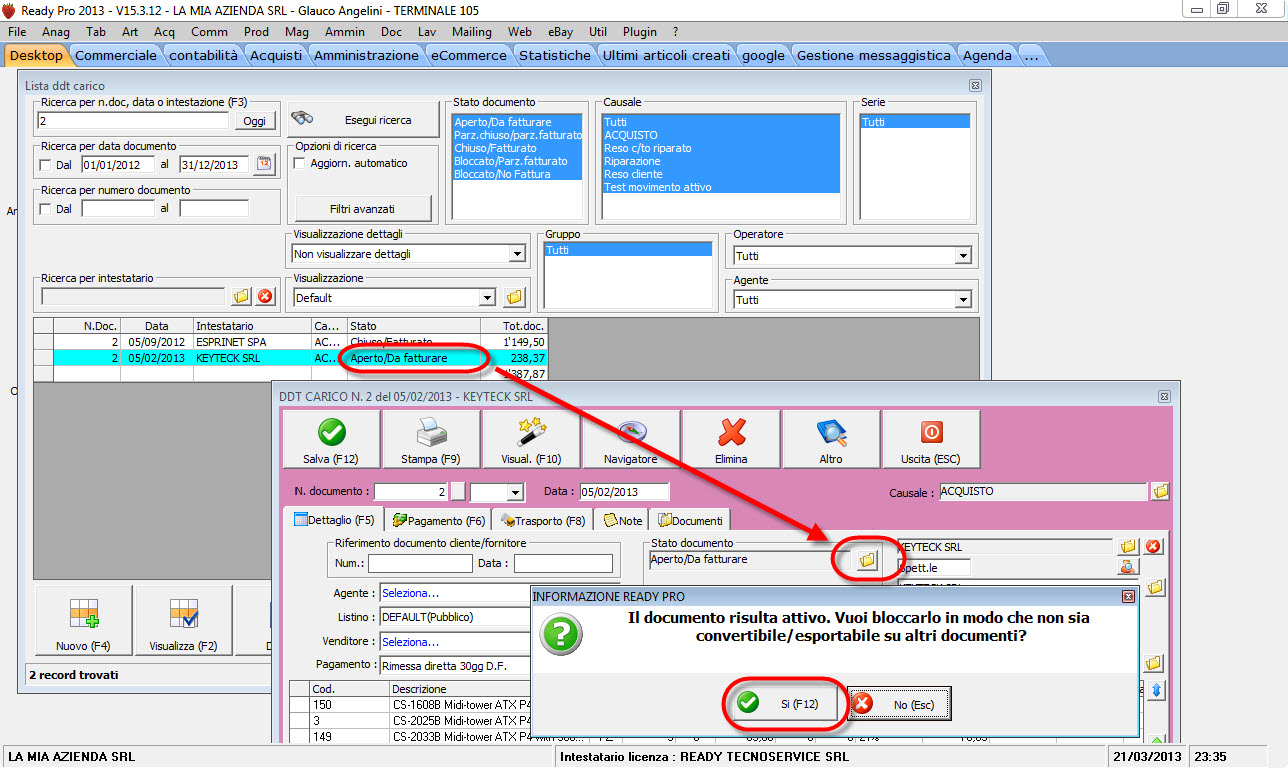
Task: Decline with No (Esc) button
Action: tap(899, 704)
